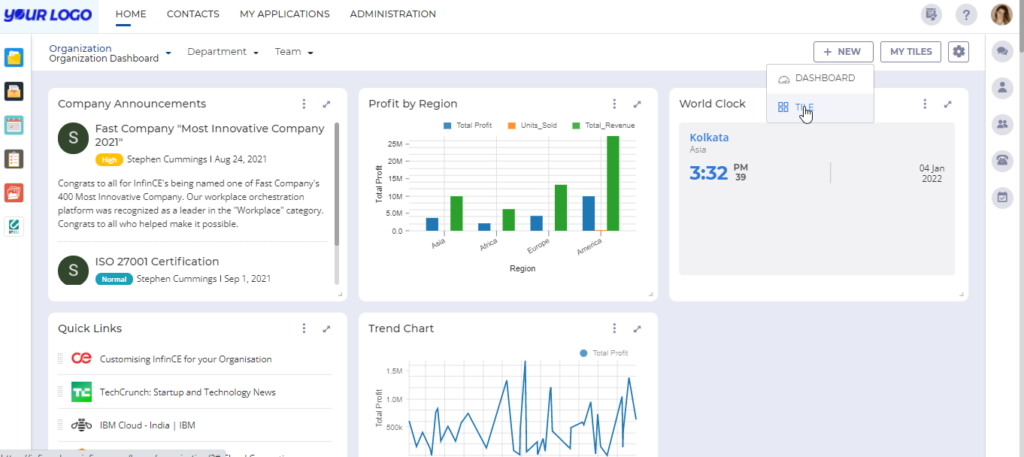
Task: Click the High priority badge
Action: point(109,159)
